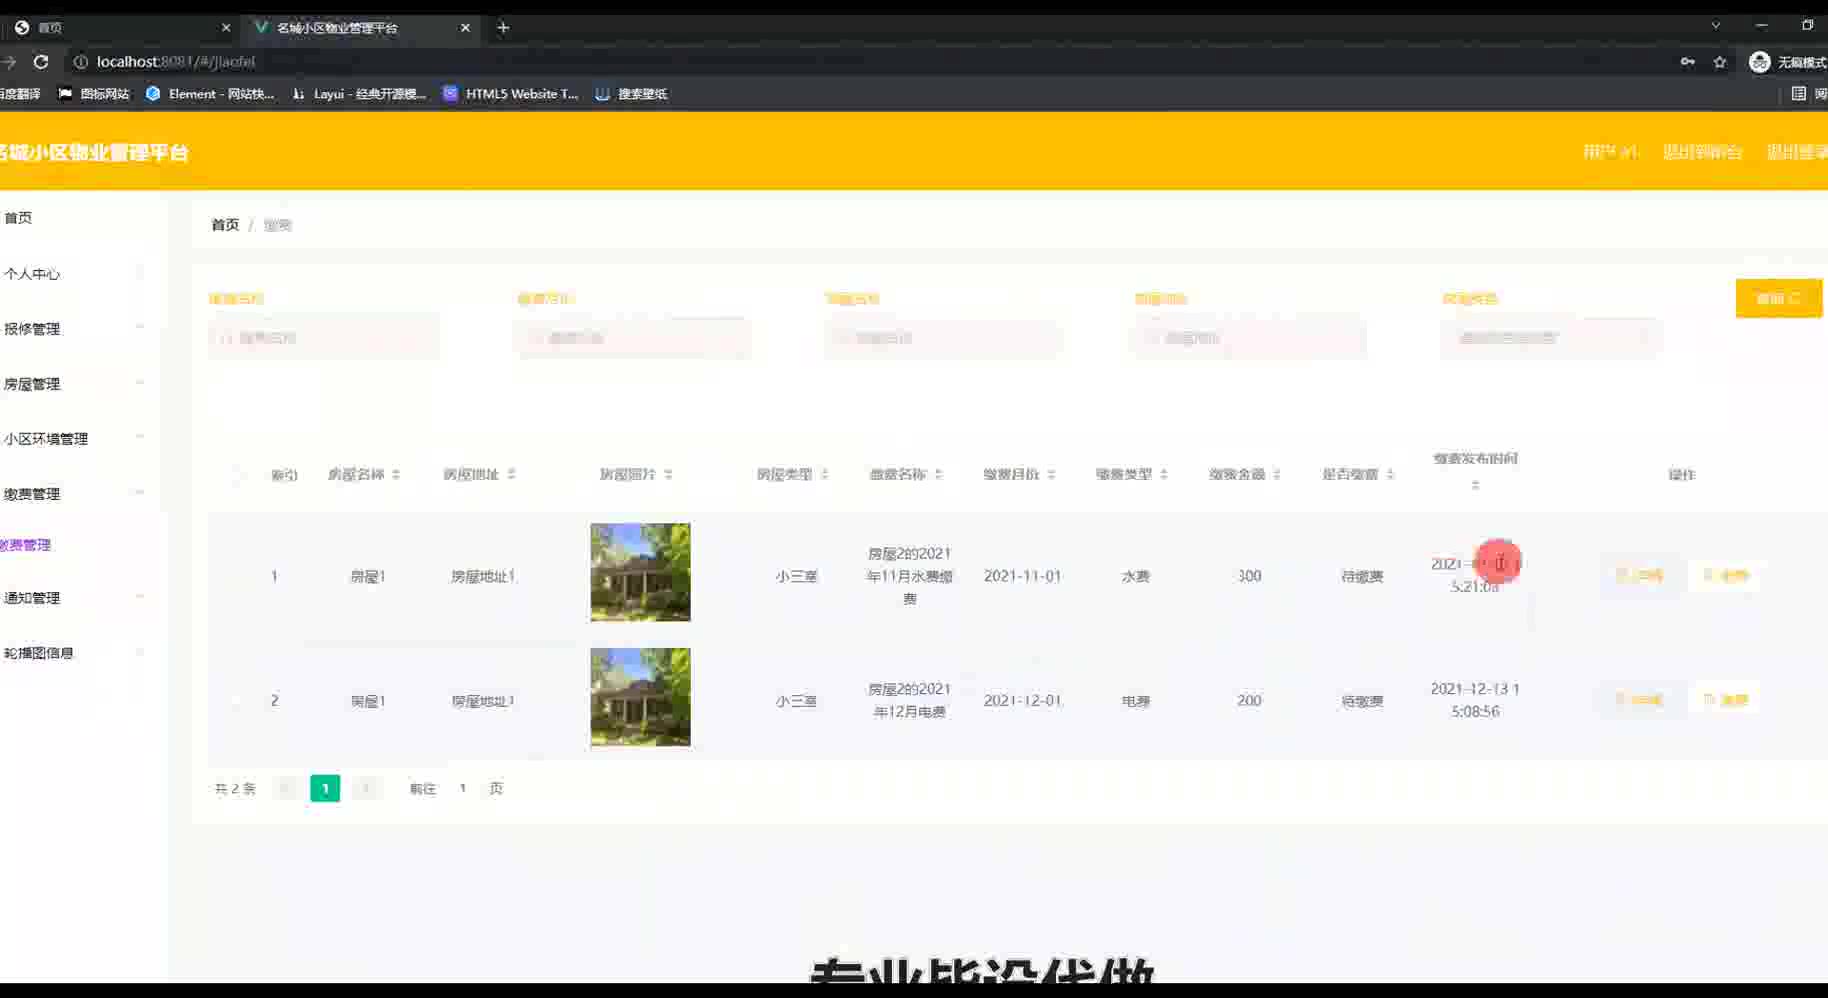
Task: Bookmark this page with the star icon
Action: [x=1720, y=62]
